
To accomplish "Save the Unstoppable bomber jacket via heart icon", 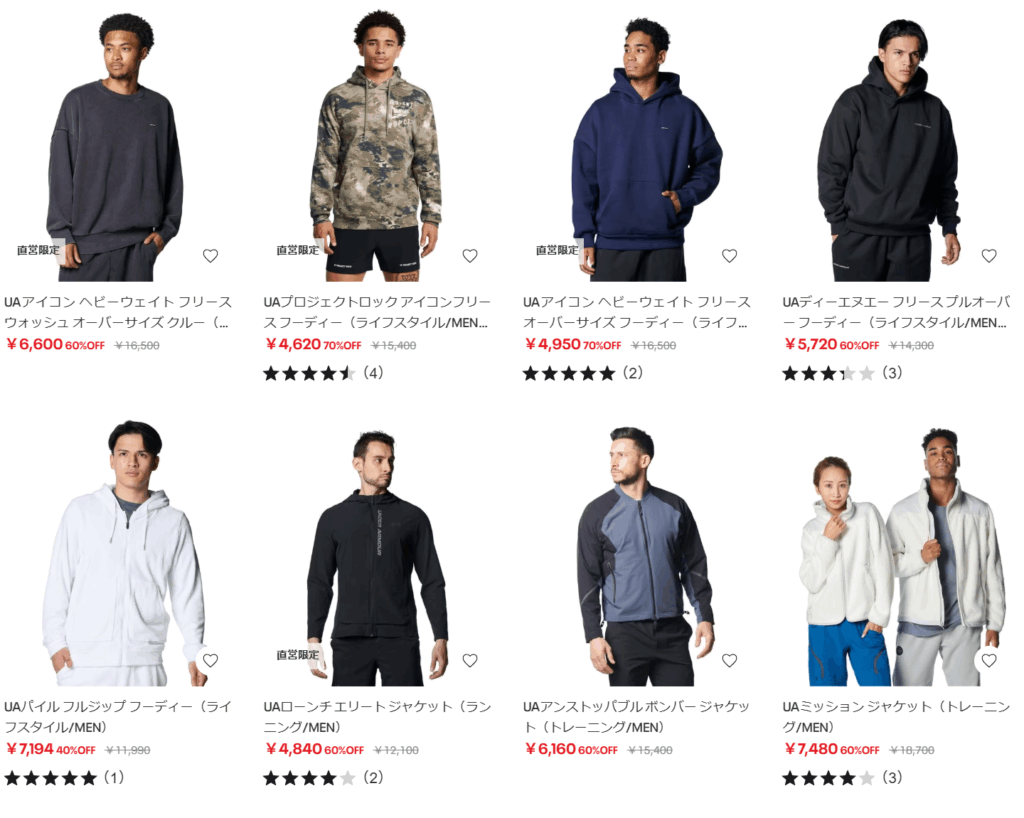I will tap(729, 661).
